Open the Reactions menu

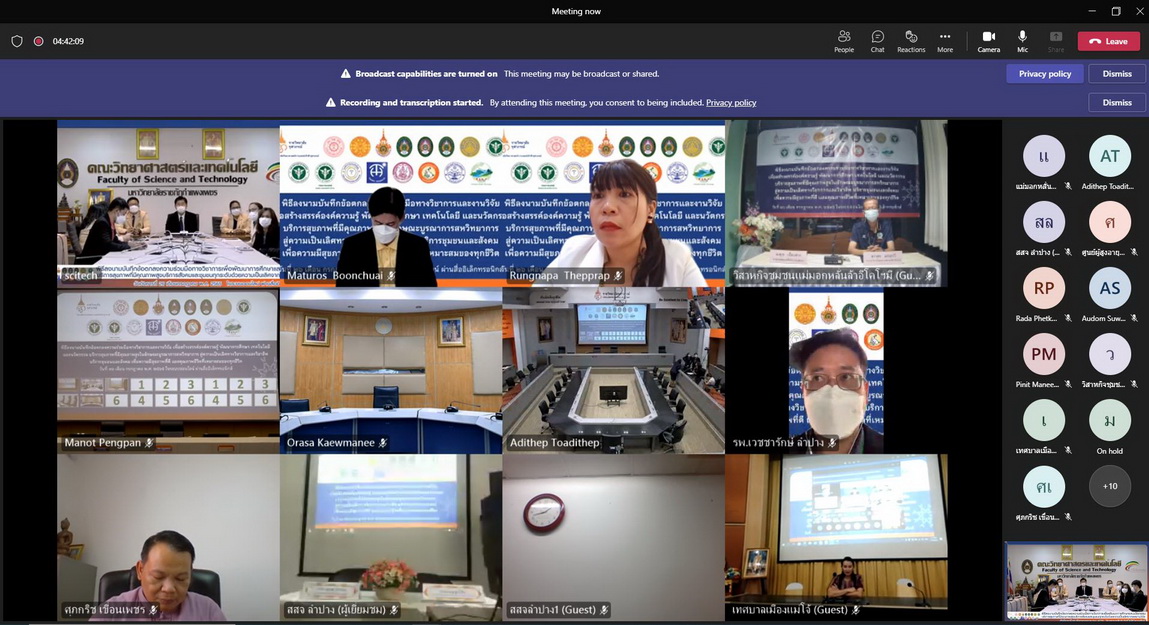coord(911,41)
